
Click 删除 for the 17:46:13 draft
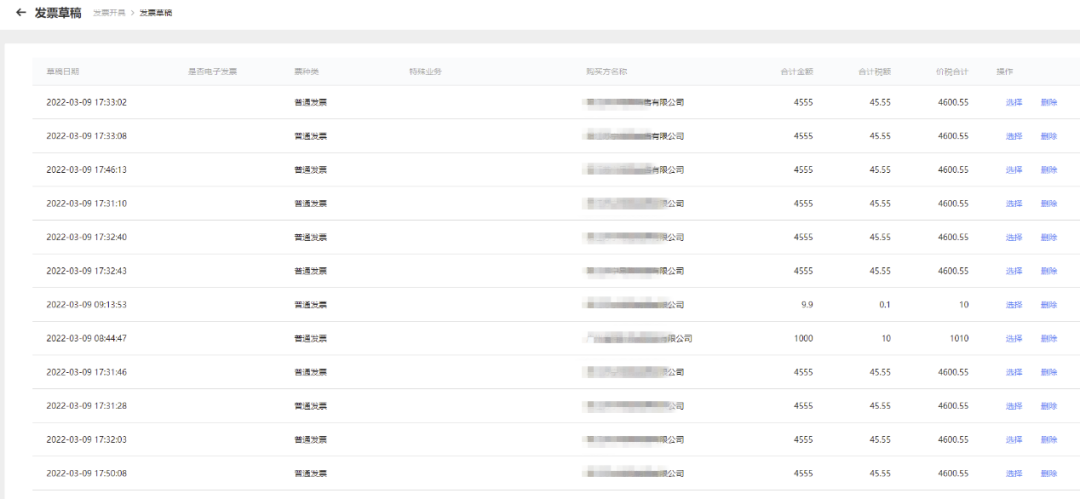click(x=1048, y=170)
